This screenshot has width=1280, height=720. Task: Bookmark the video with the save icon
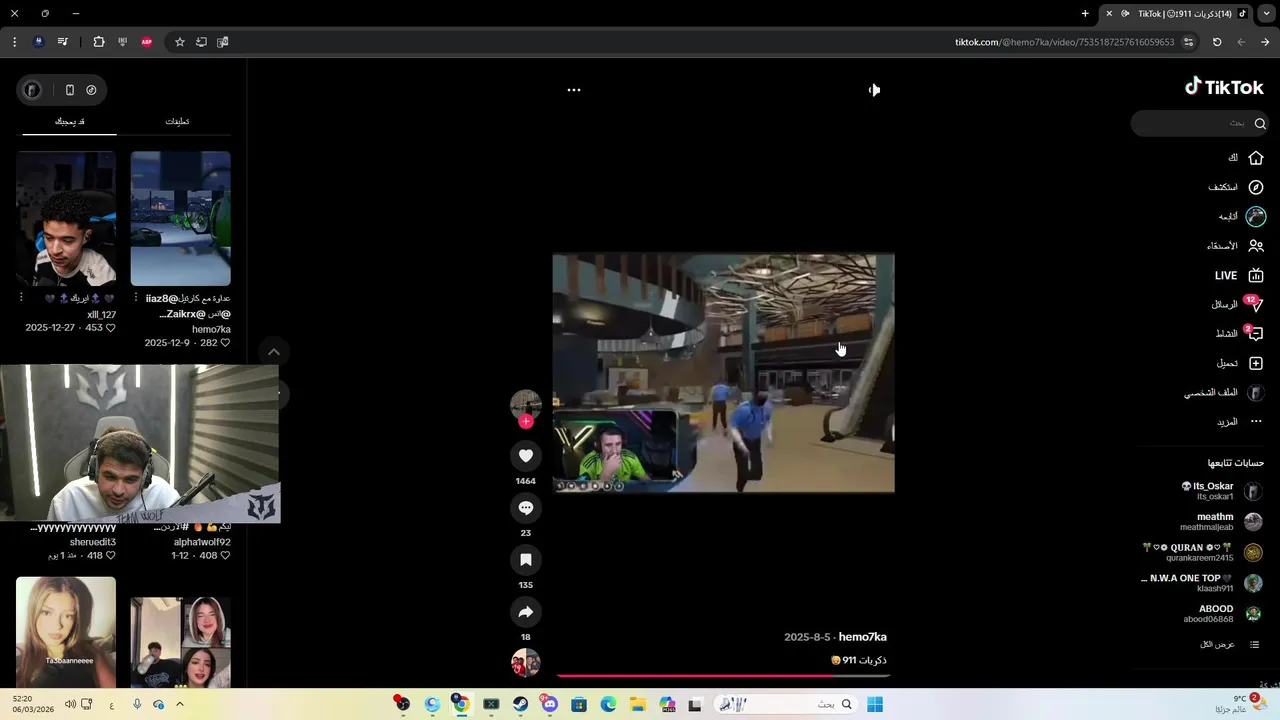(526, 560)
